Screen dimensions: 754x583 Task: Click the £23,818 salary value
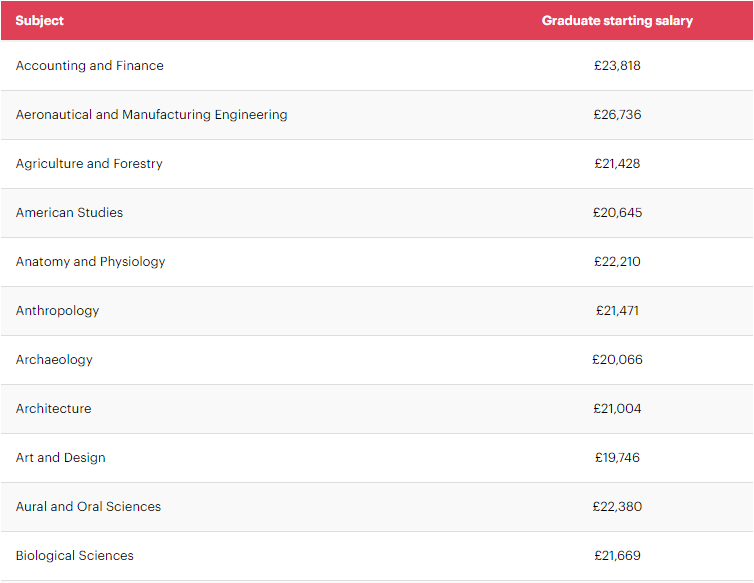[x=617, y=66]
